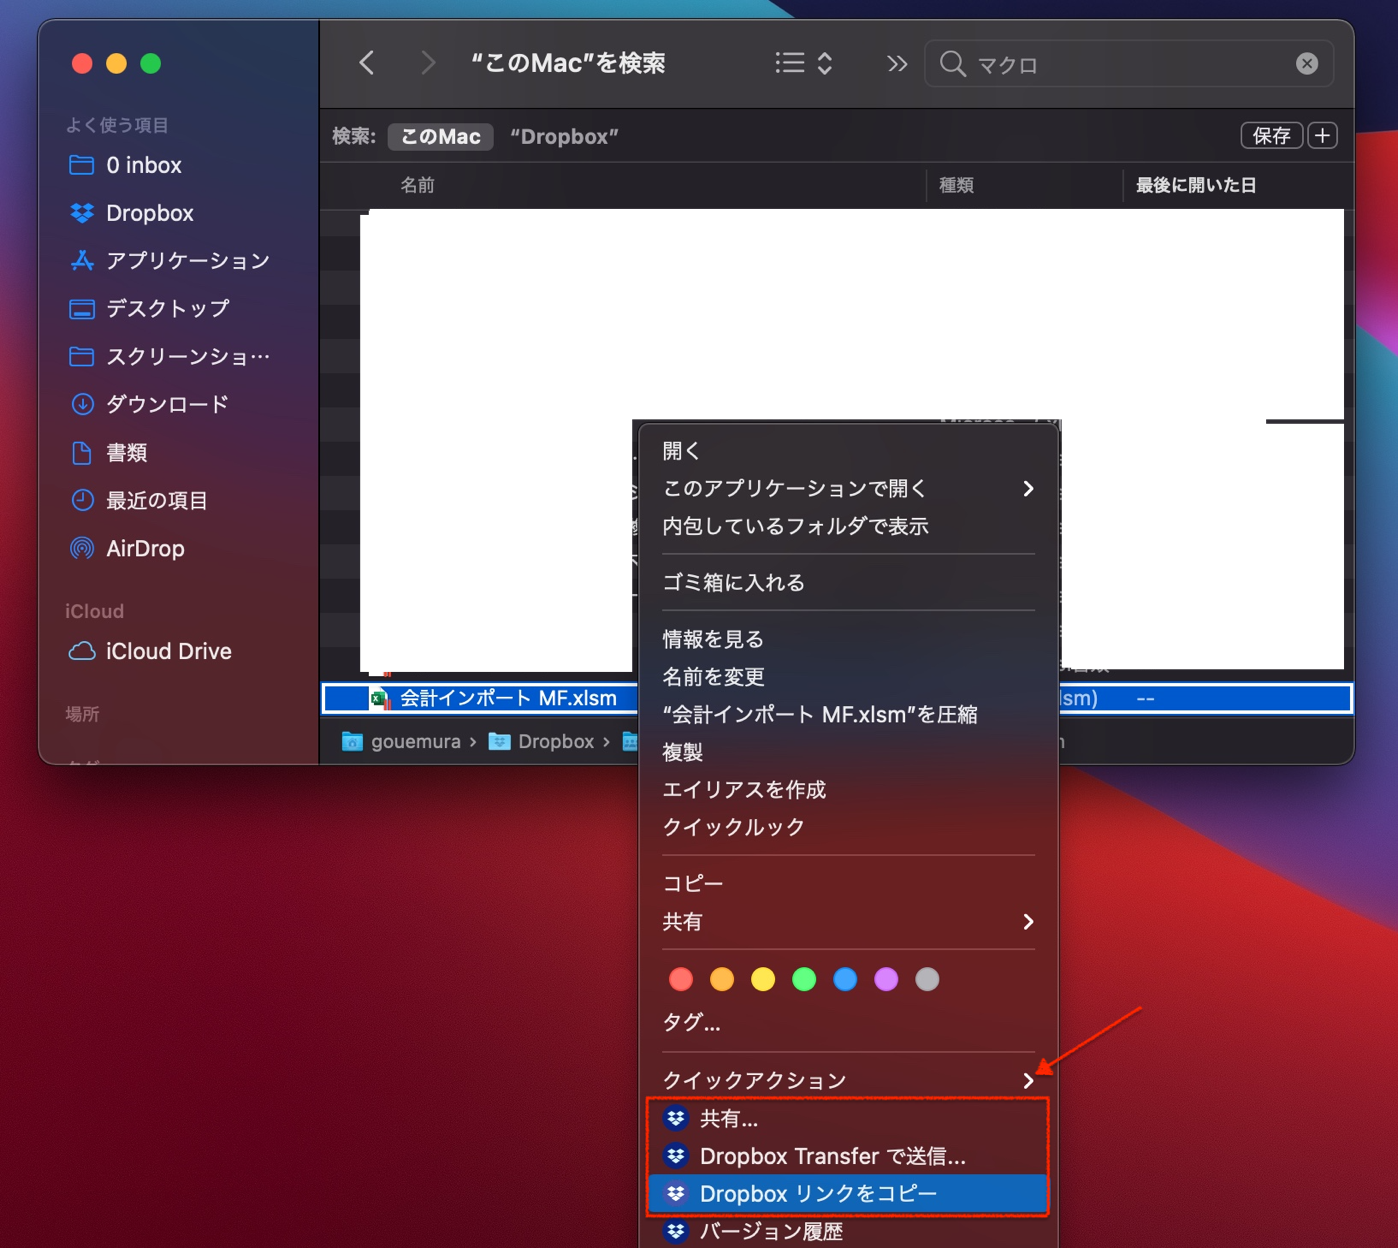
Task: Click the ダウンロード icon in sidebar
Action: 82,405
